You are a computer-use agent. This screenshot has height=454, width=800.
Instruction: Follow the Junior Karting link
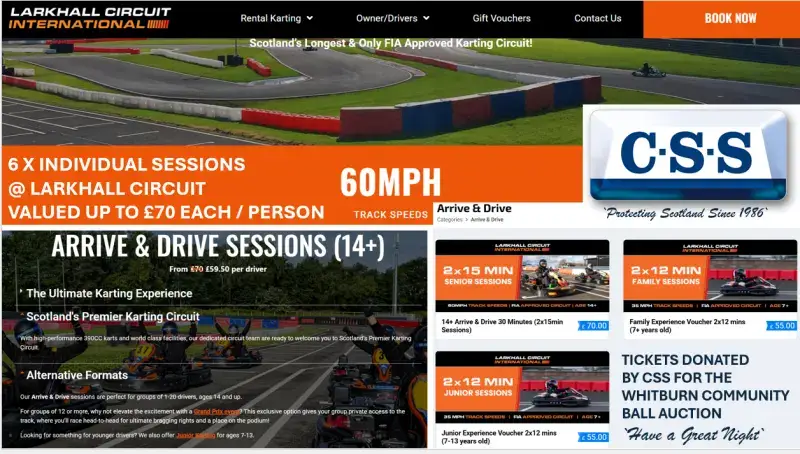(195, 435)
